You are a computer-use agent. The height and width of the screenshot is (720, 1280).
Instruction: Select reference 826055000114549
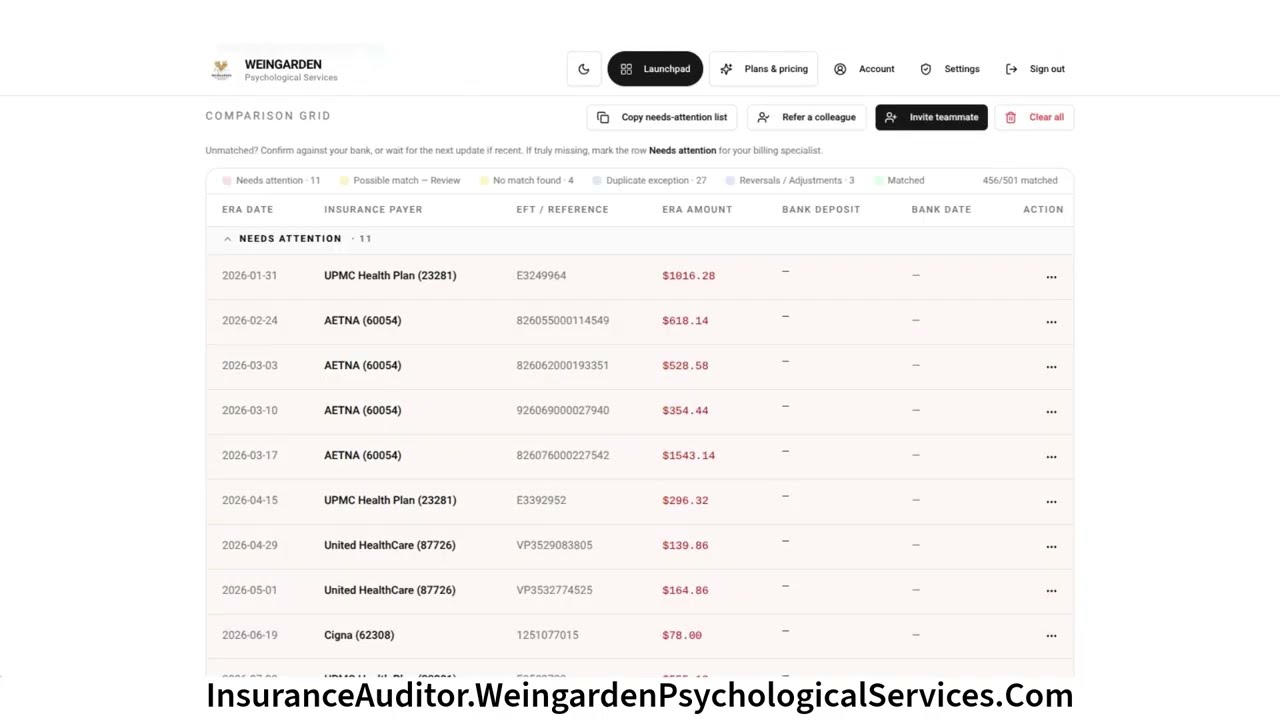coord(563,320)
